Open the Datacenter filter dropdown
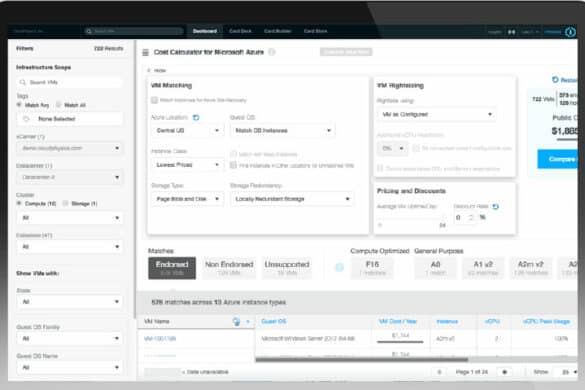 tap(69, 177)
